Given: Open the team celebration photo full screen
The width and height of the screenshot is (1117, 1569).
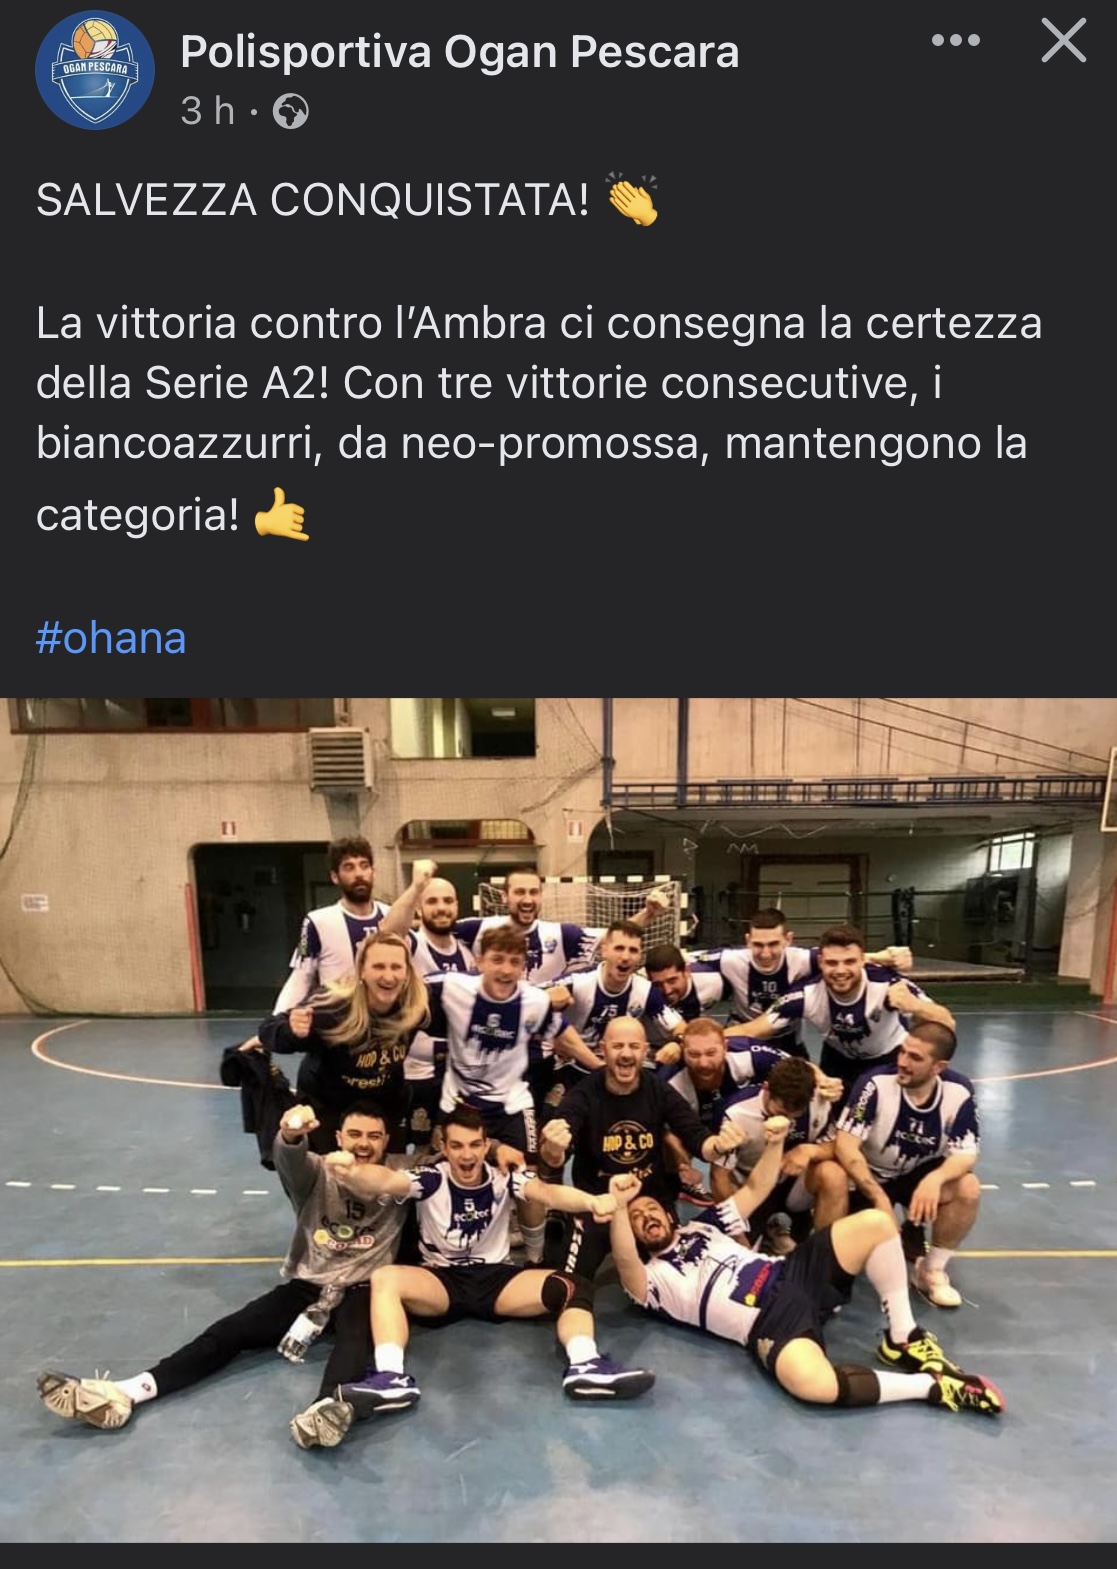Looking at the screenshot, I should 558,1120.
